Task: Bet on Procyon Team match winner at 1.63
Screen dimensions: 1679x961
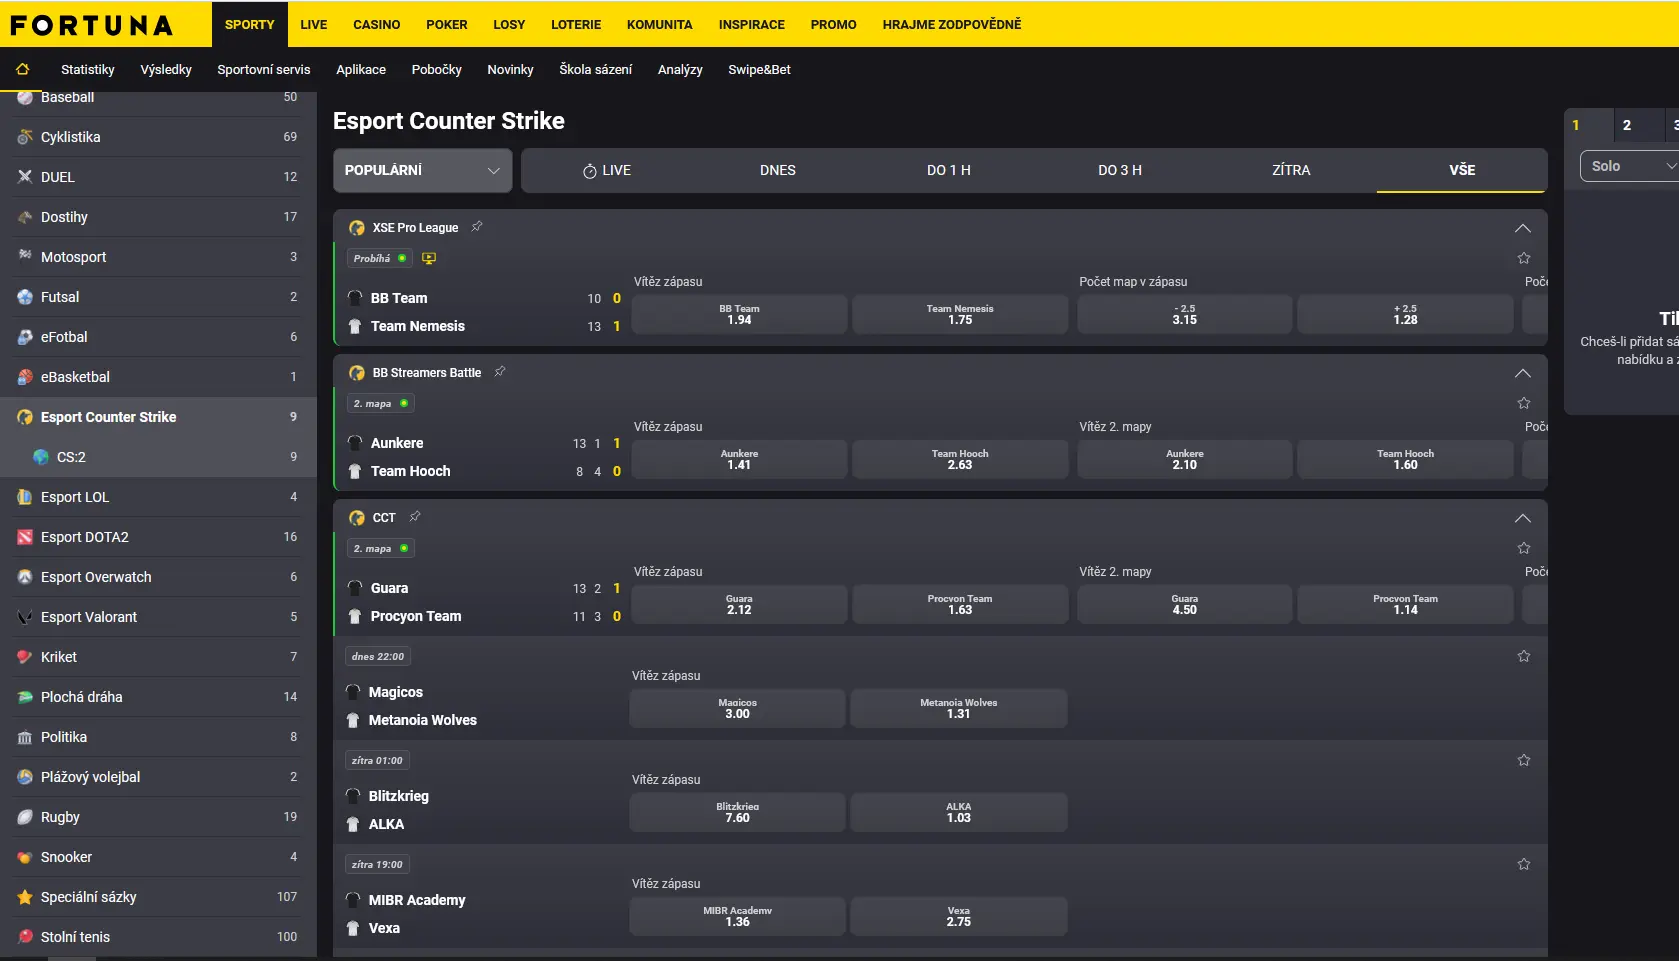Action: coord(960,604)
